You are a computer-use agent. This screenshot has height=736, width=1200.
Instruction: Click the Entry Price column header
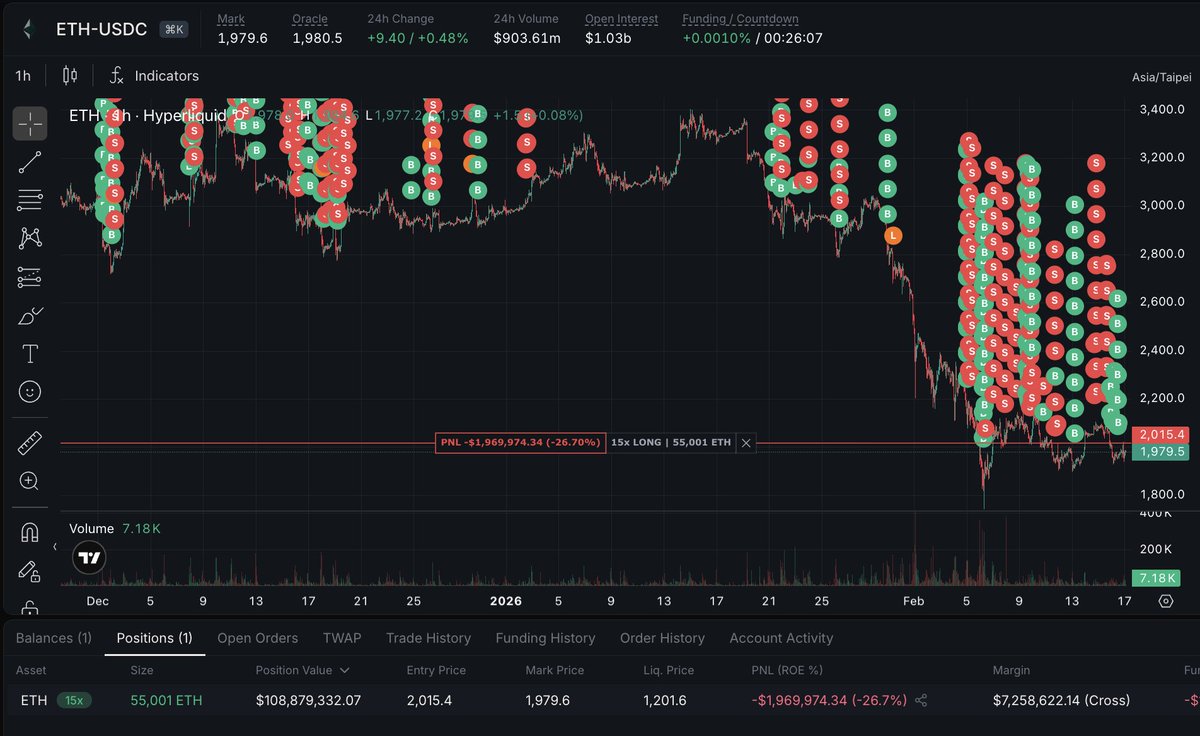[436, 670]
